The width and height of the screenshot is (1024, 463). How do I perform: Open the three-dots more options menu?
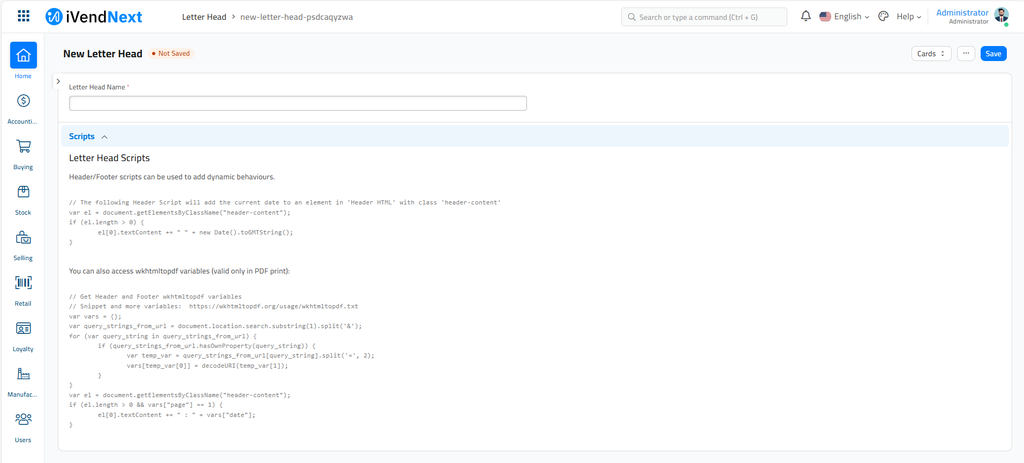[x=965, y=54]
